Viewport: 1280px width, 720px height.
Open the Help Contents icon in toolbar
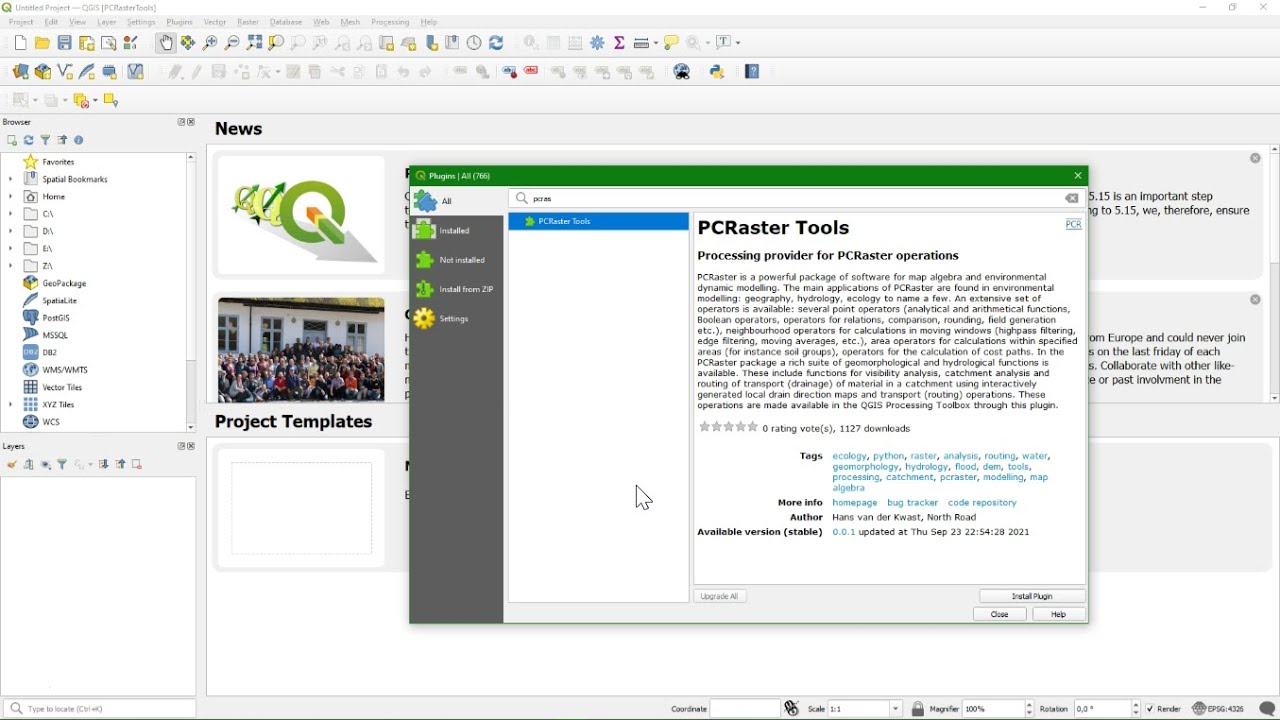coord(753,72)
